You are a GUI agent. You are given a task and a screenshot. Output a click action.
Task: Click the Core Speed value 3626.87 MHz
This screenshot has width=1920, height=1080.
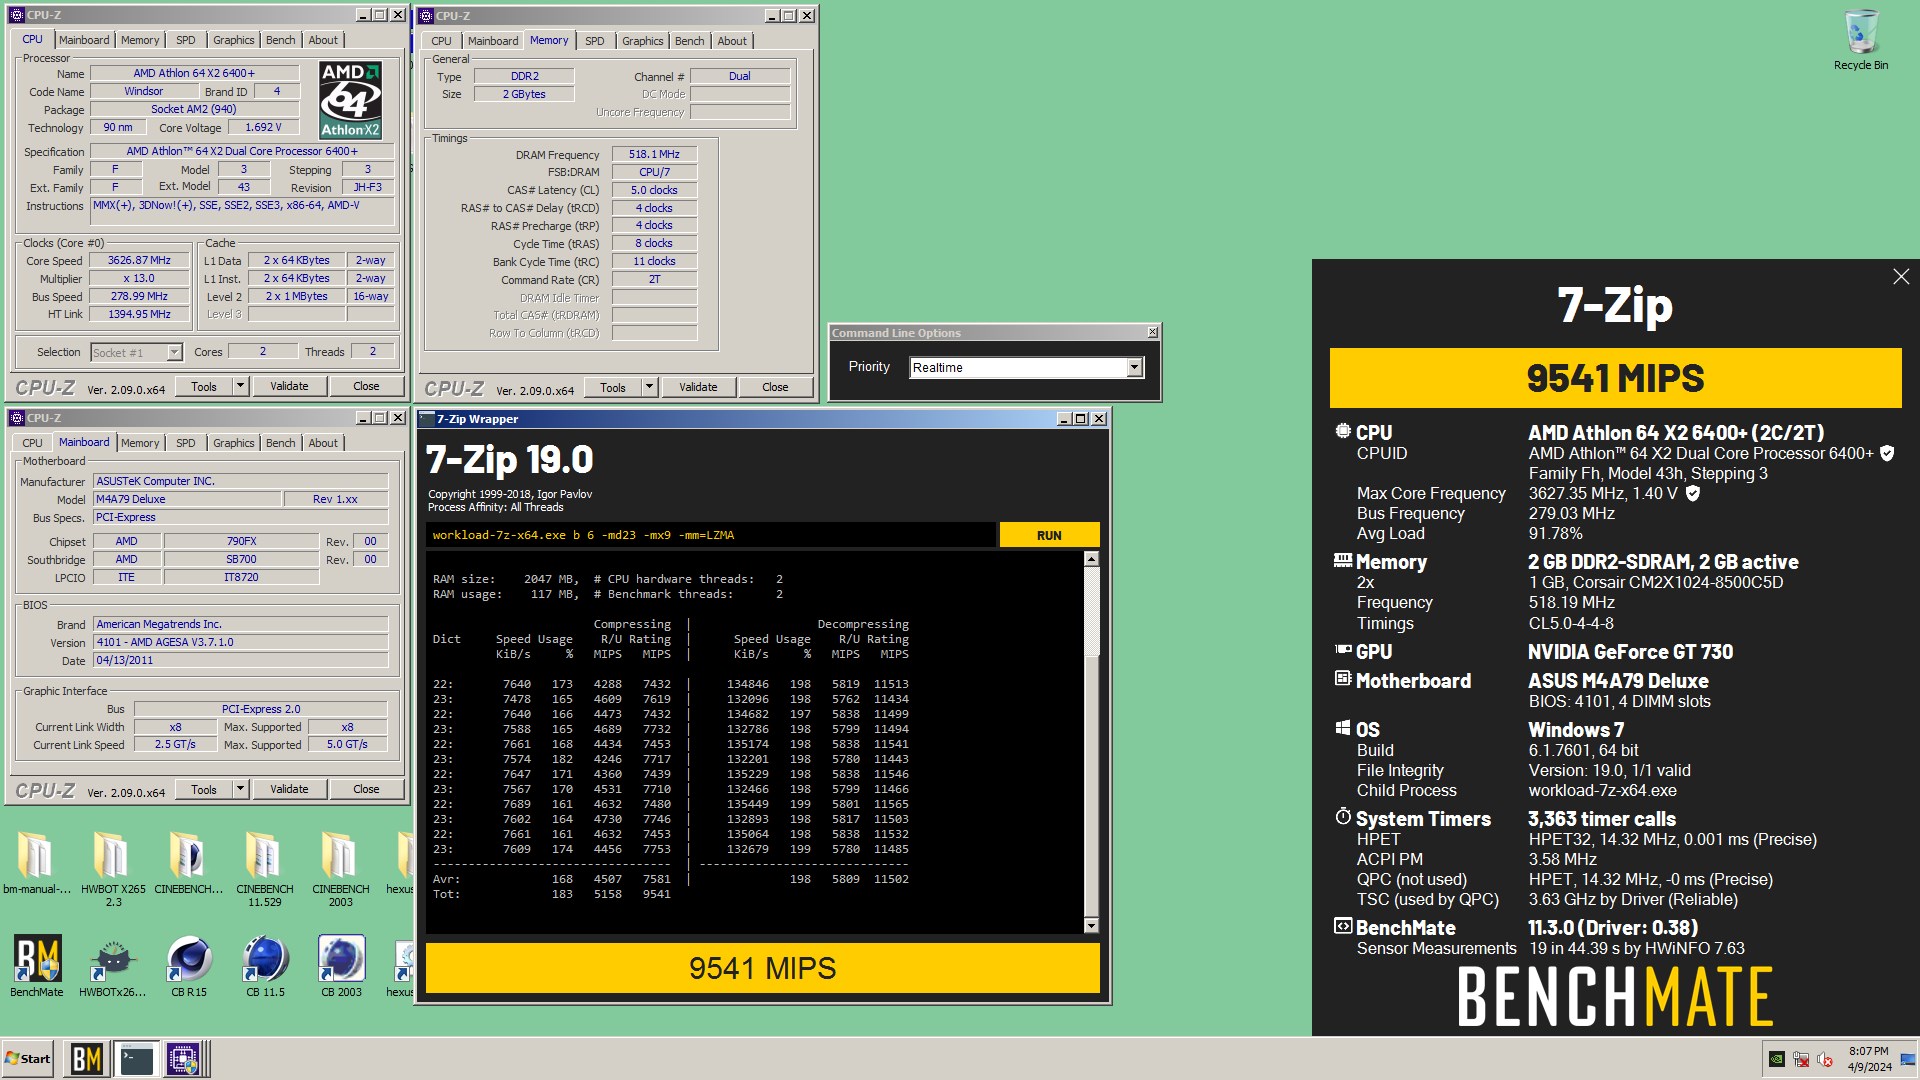tap(139, 260)
